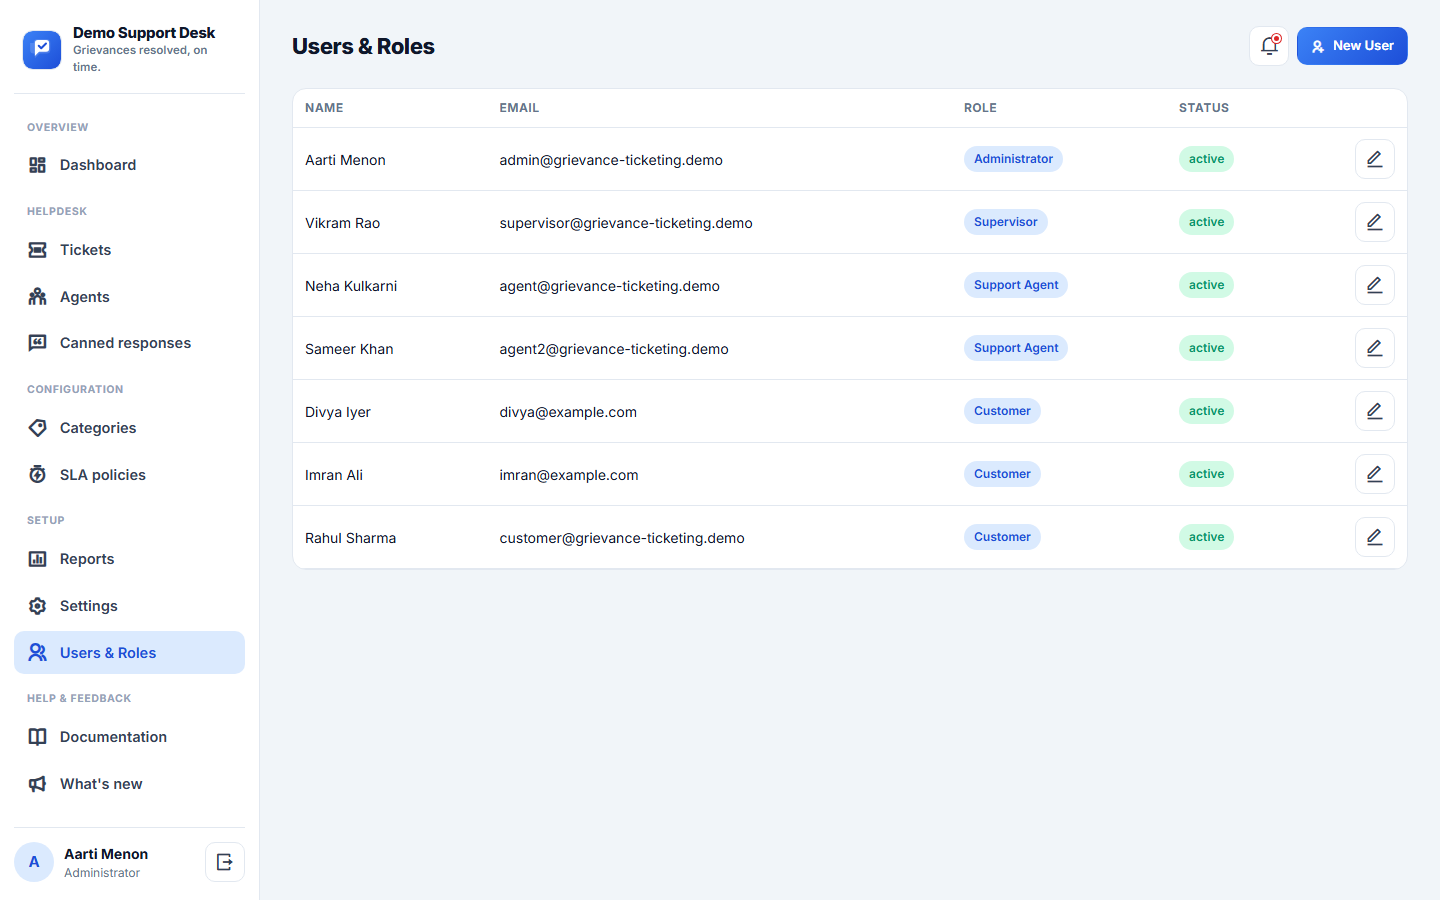
Task: Click the ROLE column header
Action: (980, 108)
